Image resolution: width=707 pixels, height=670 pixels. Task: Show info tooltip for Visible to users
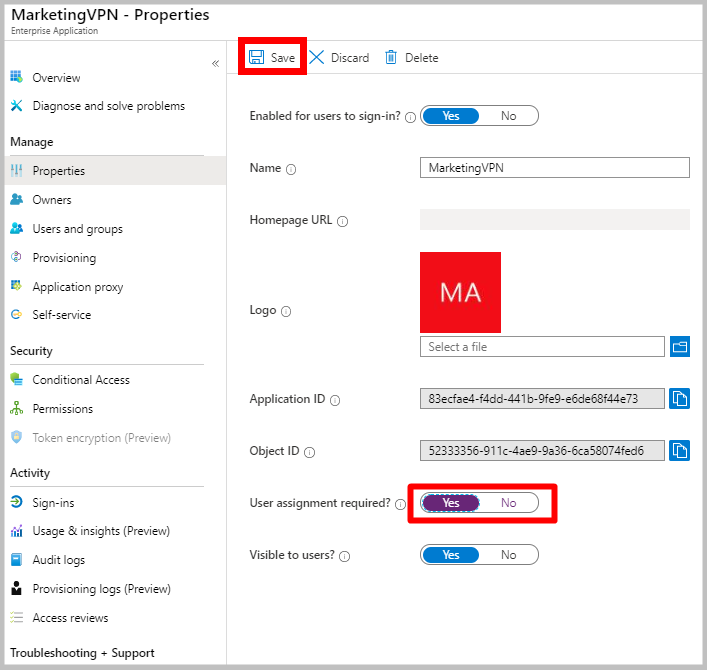coord(344,556)
